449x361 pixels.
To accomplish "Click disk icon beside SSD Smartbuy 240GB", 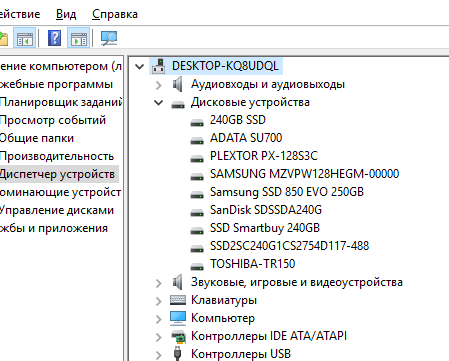I will (x=197, y=231).
